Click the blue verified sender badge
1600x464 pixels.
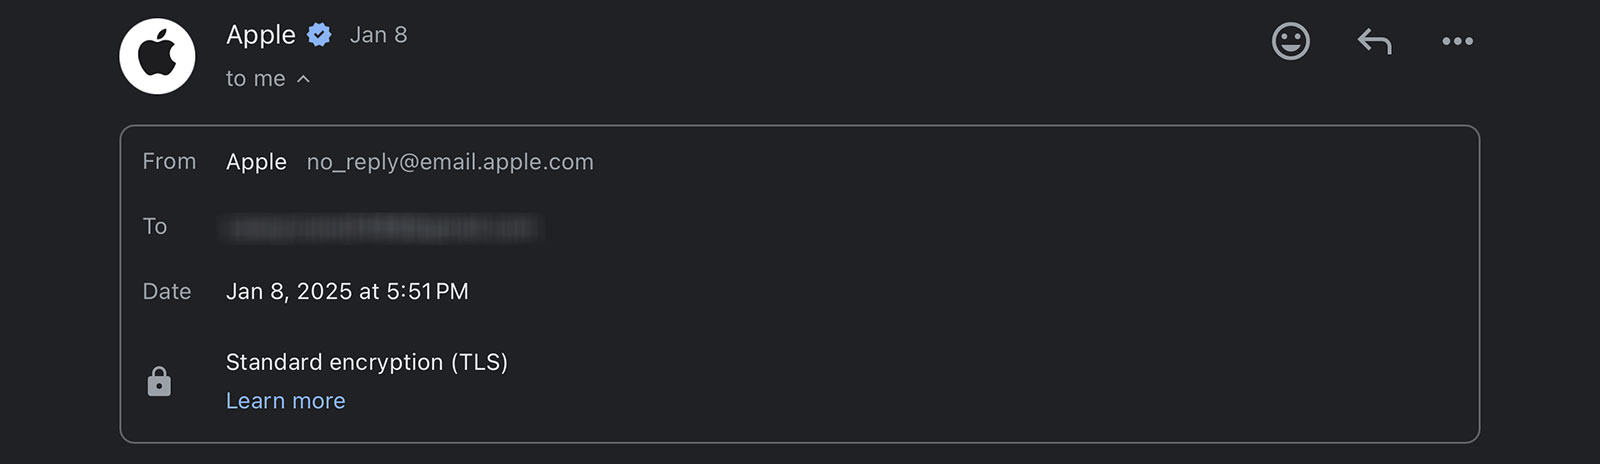pyautogui.click(x=319, y=35)
